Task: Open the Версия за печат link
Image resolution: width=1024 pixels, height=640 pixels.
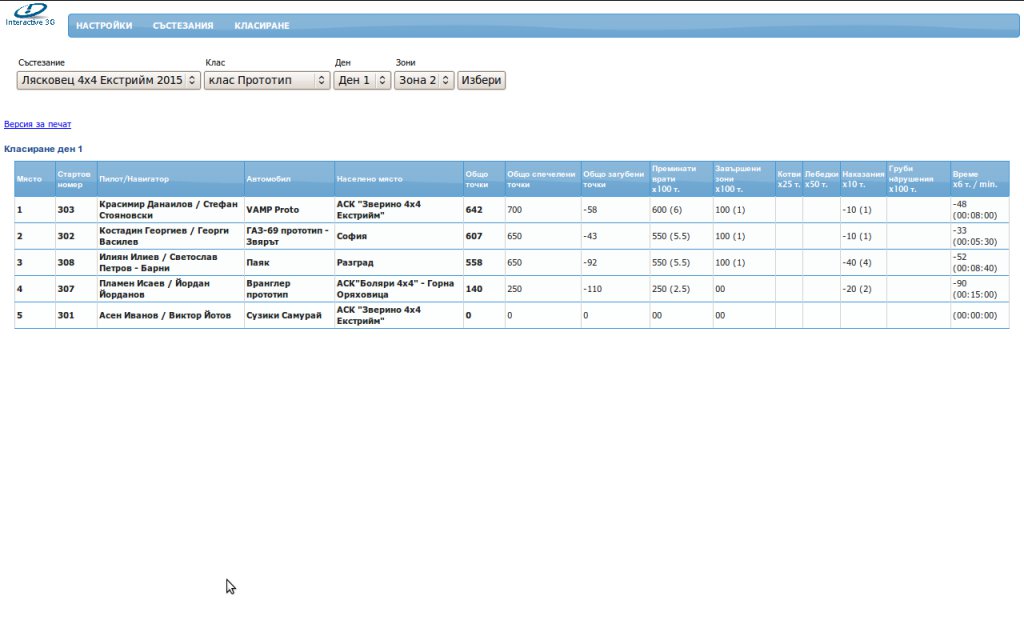Action: (38, 125)
